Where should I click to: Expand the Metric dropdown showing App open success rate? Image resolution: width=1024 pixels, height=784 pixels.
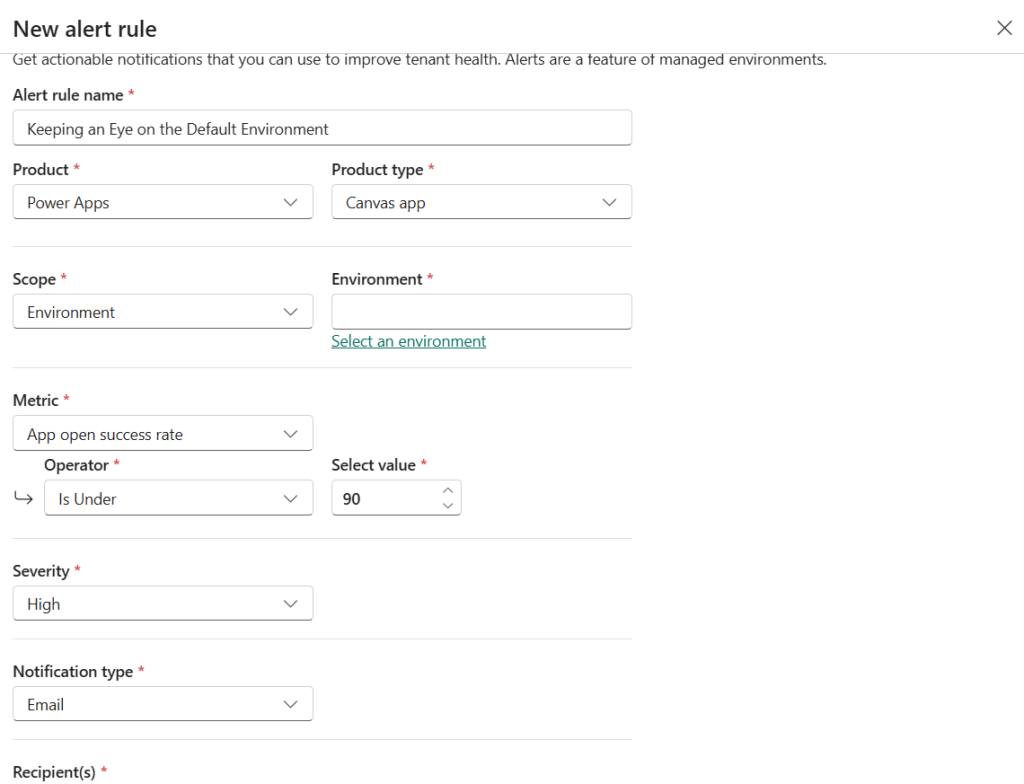point(162,434)
